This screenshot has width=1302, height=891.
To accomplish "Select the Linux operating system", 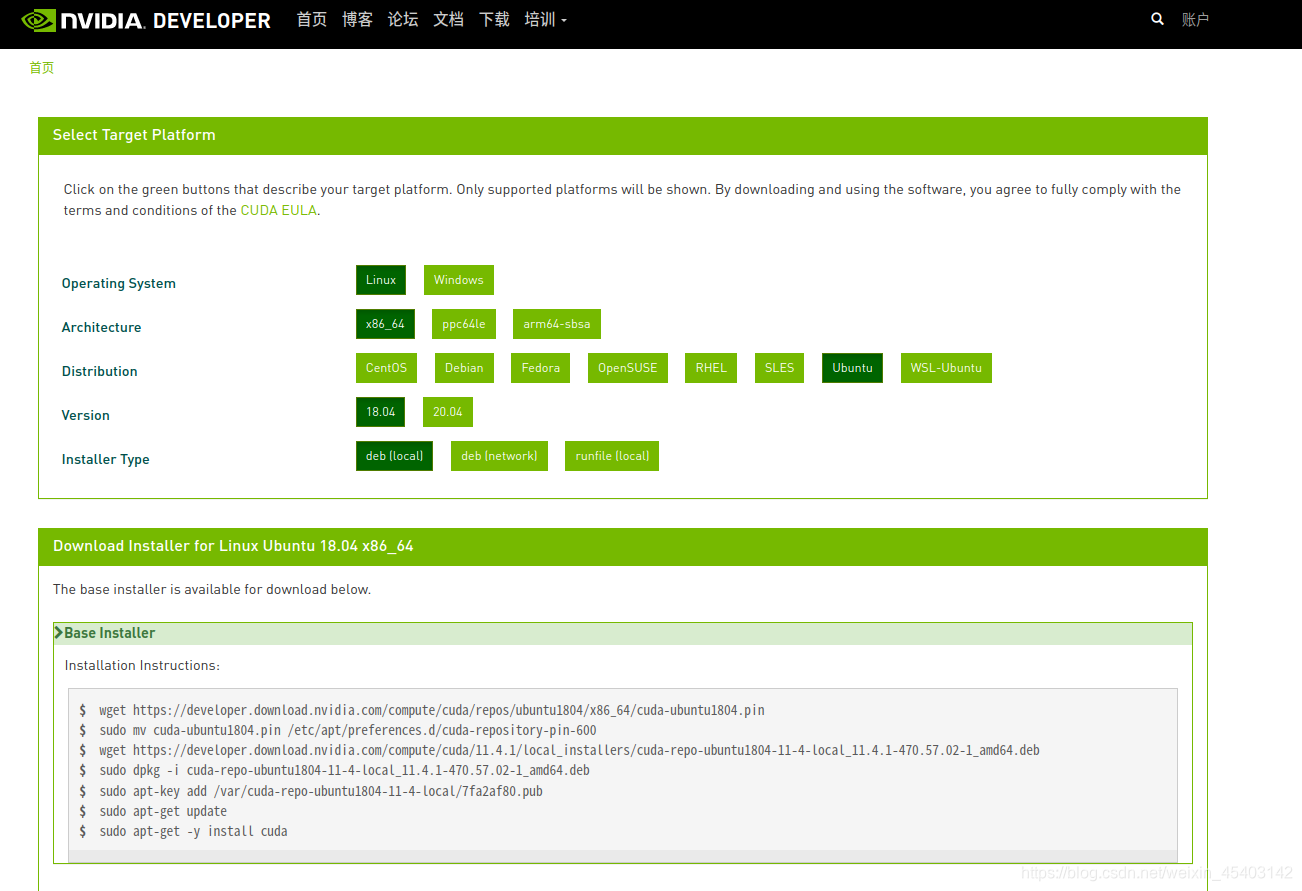I will pos(381,280).
